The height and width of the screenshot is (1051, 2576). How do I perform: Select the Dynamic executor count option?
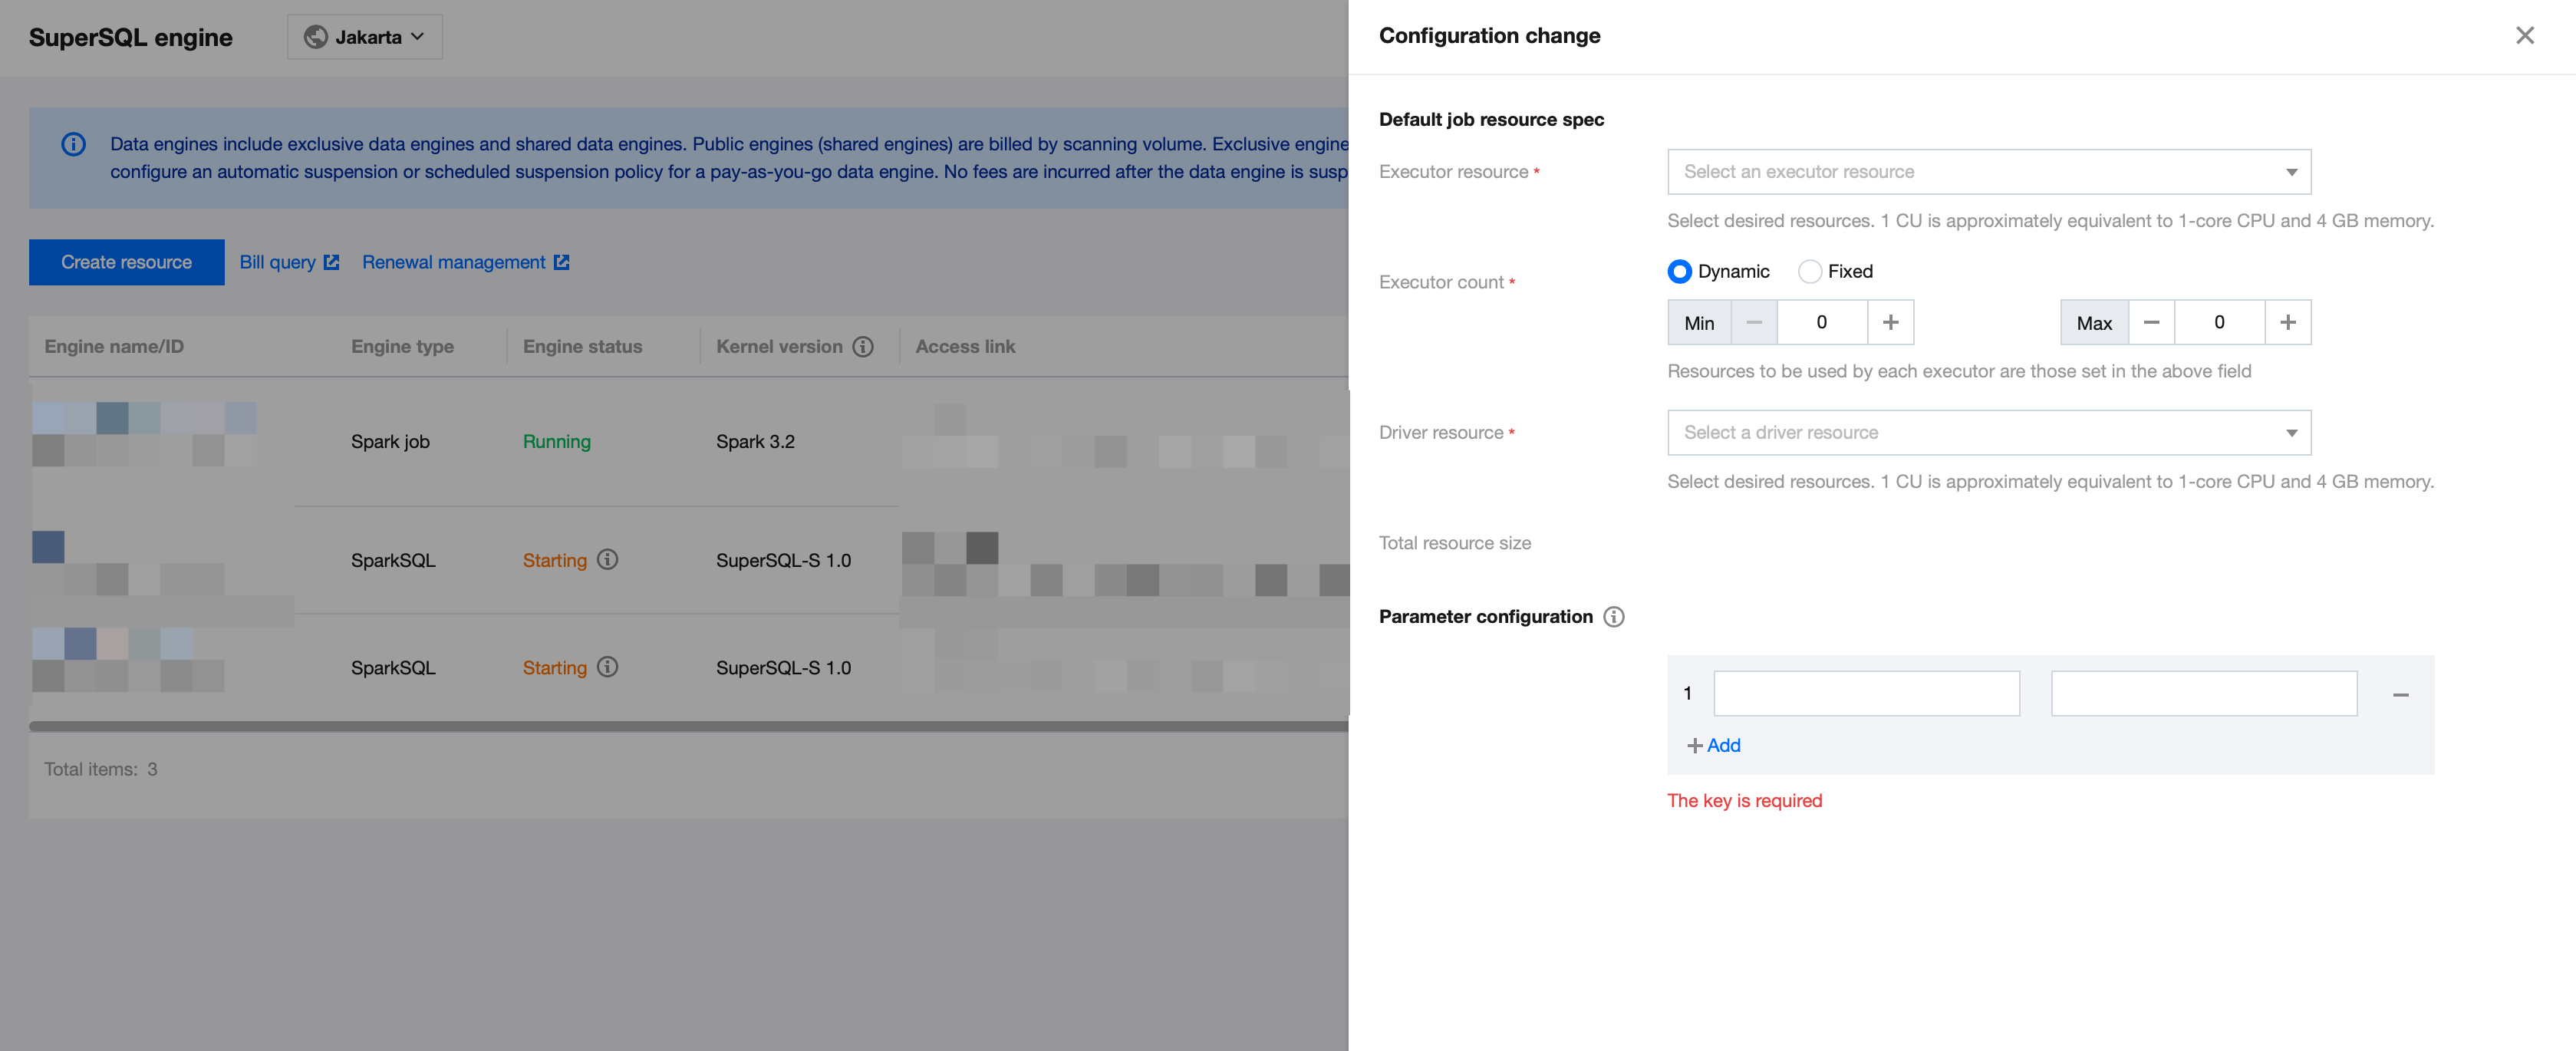[1680, 272]
